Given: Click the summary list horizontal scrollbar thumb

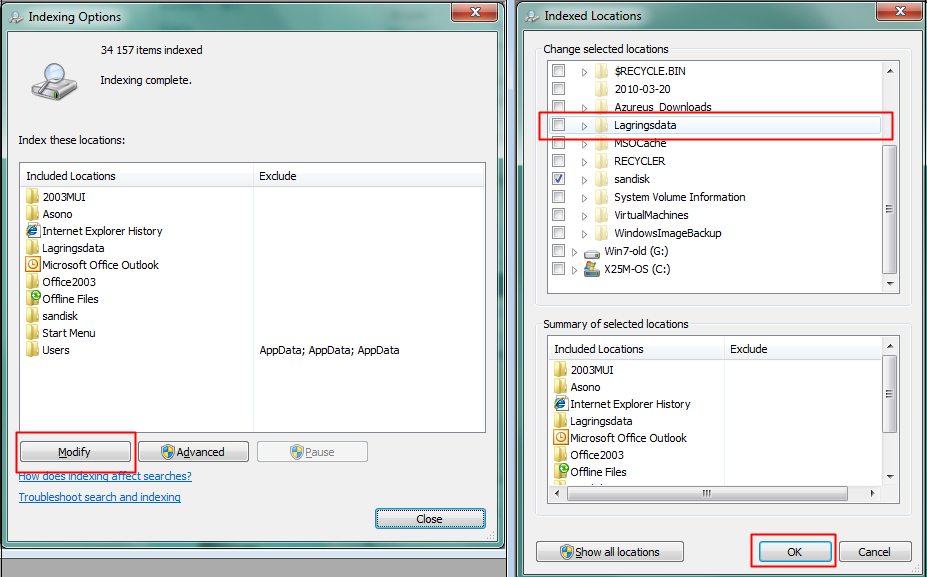Looking at the screenshot, I should pos(707,493).
